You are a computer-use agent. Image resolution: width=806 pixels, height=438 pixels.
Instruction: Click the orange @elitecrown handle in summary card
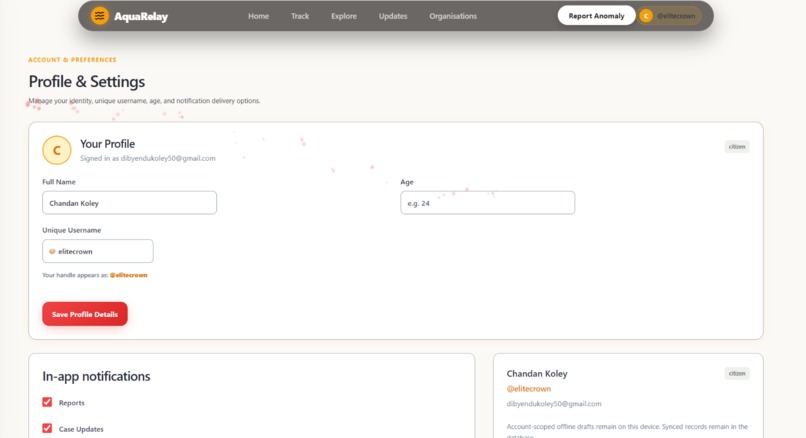pyautogui.click(x=528, y=389)
